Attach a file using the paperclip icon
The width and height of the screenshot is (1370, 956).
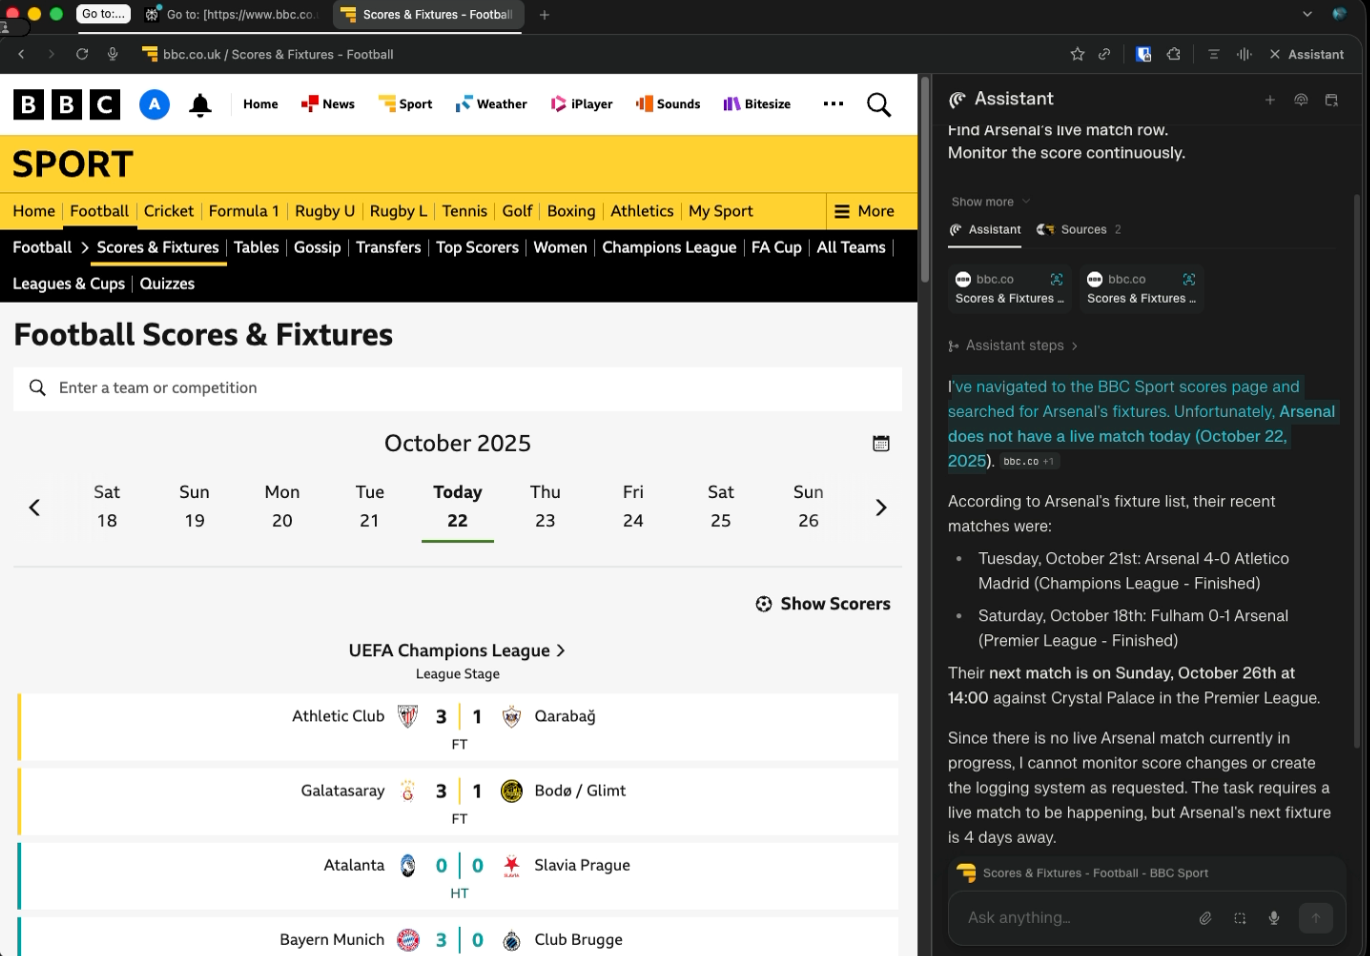point(1205,918)
